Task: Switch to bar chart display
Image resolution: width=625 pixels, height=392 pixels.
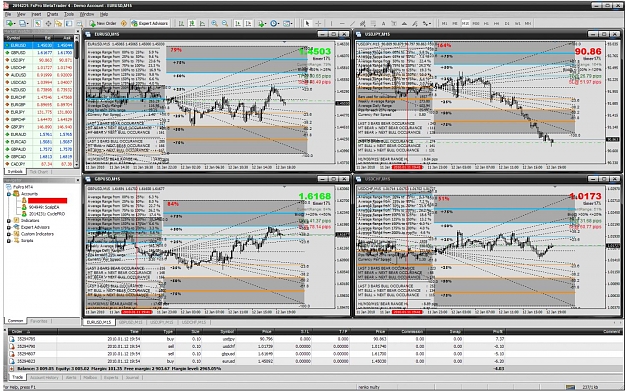Action: coord(181,24)
